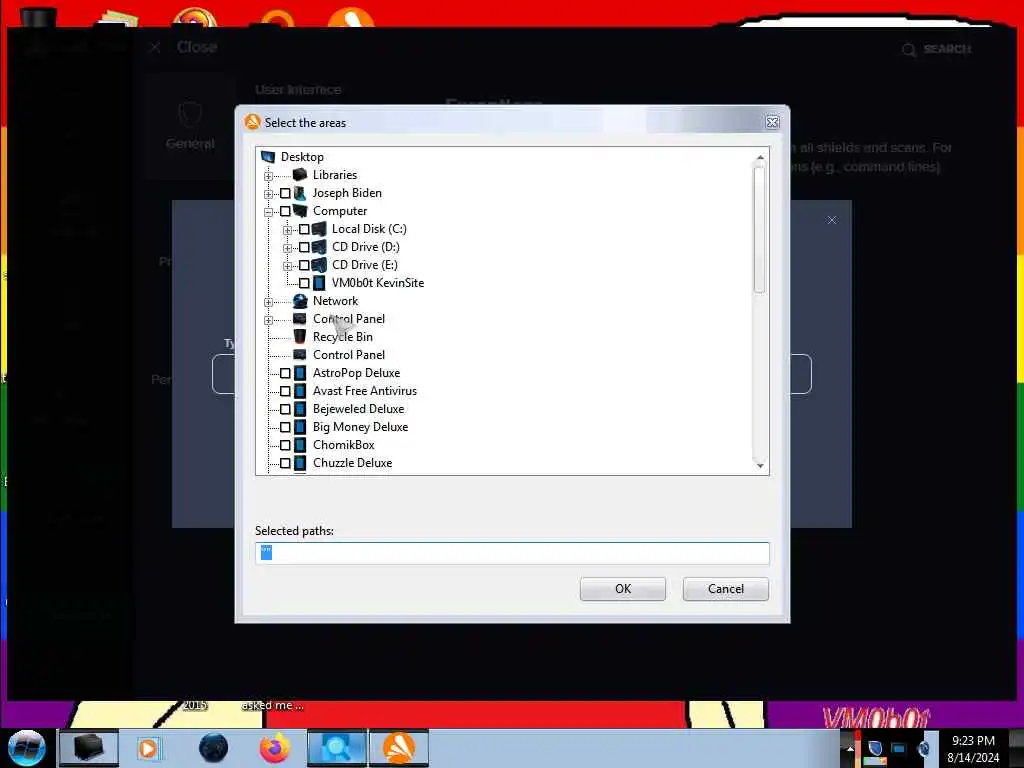Click the scroll down arrow of tree
Screen dimensions: 1024x768
pyautogui.click(x=760, y=465)
